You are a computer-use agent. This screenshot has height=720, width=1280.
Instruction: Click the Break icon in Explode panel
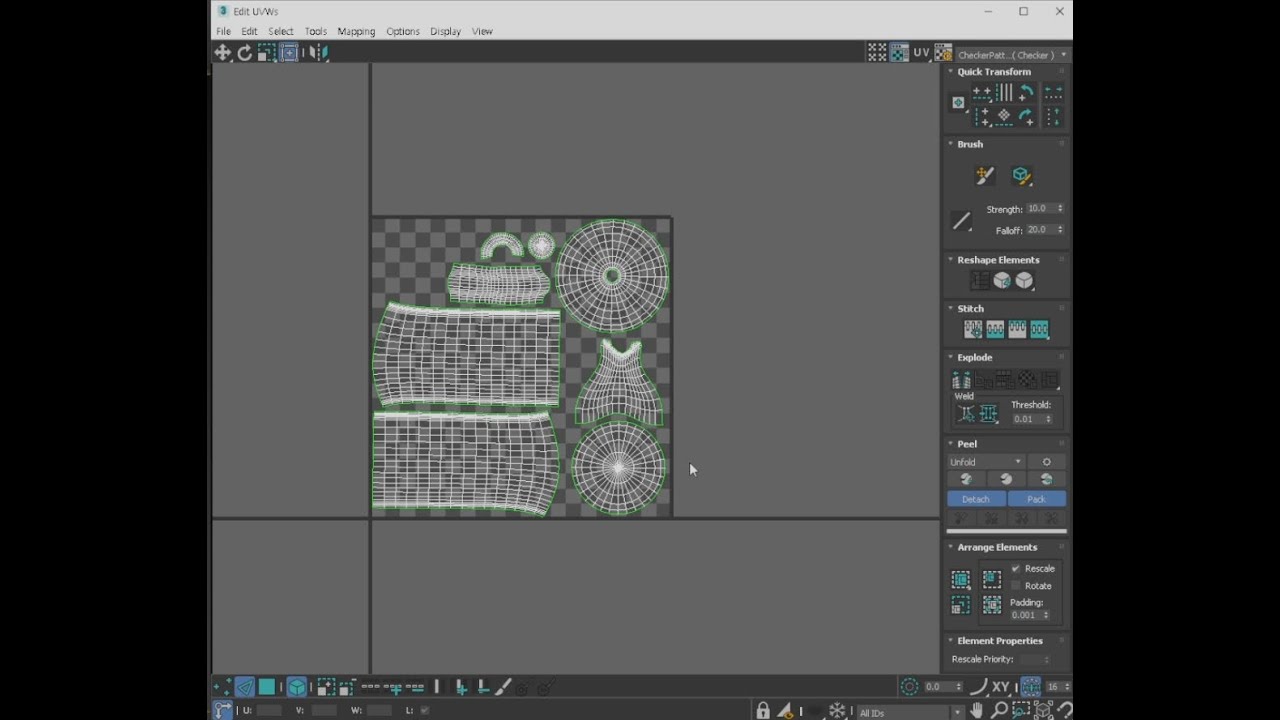click(x=961, y=380)
